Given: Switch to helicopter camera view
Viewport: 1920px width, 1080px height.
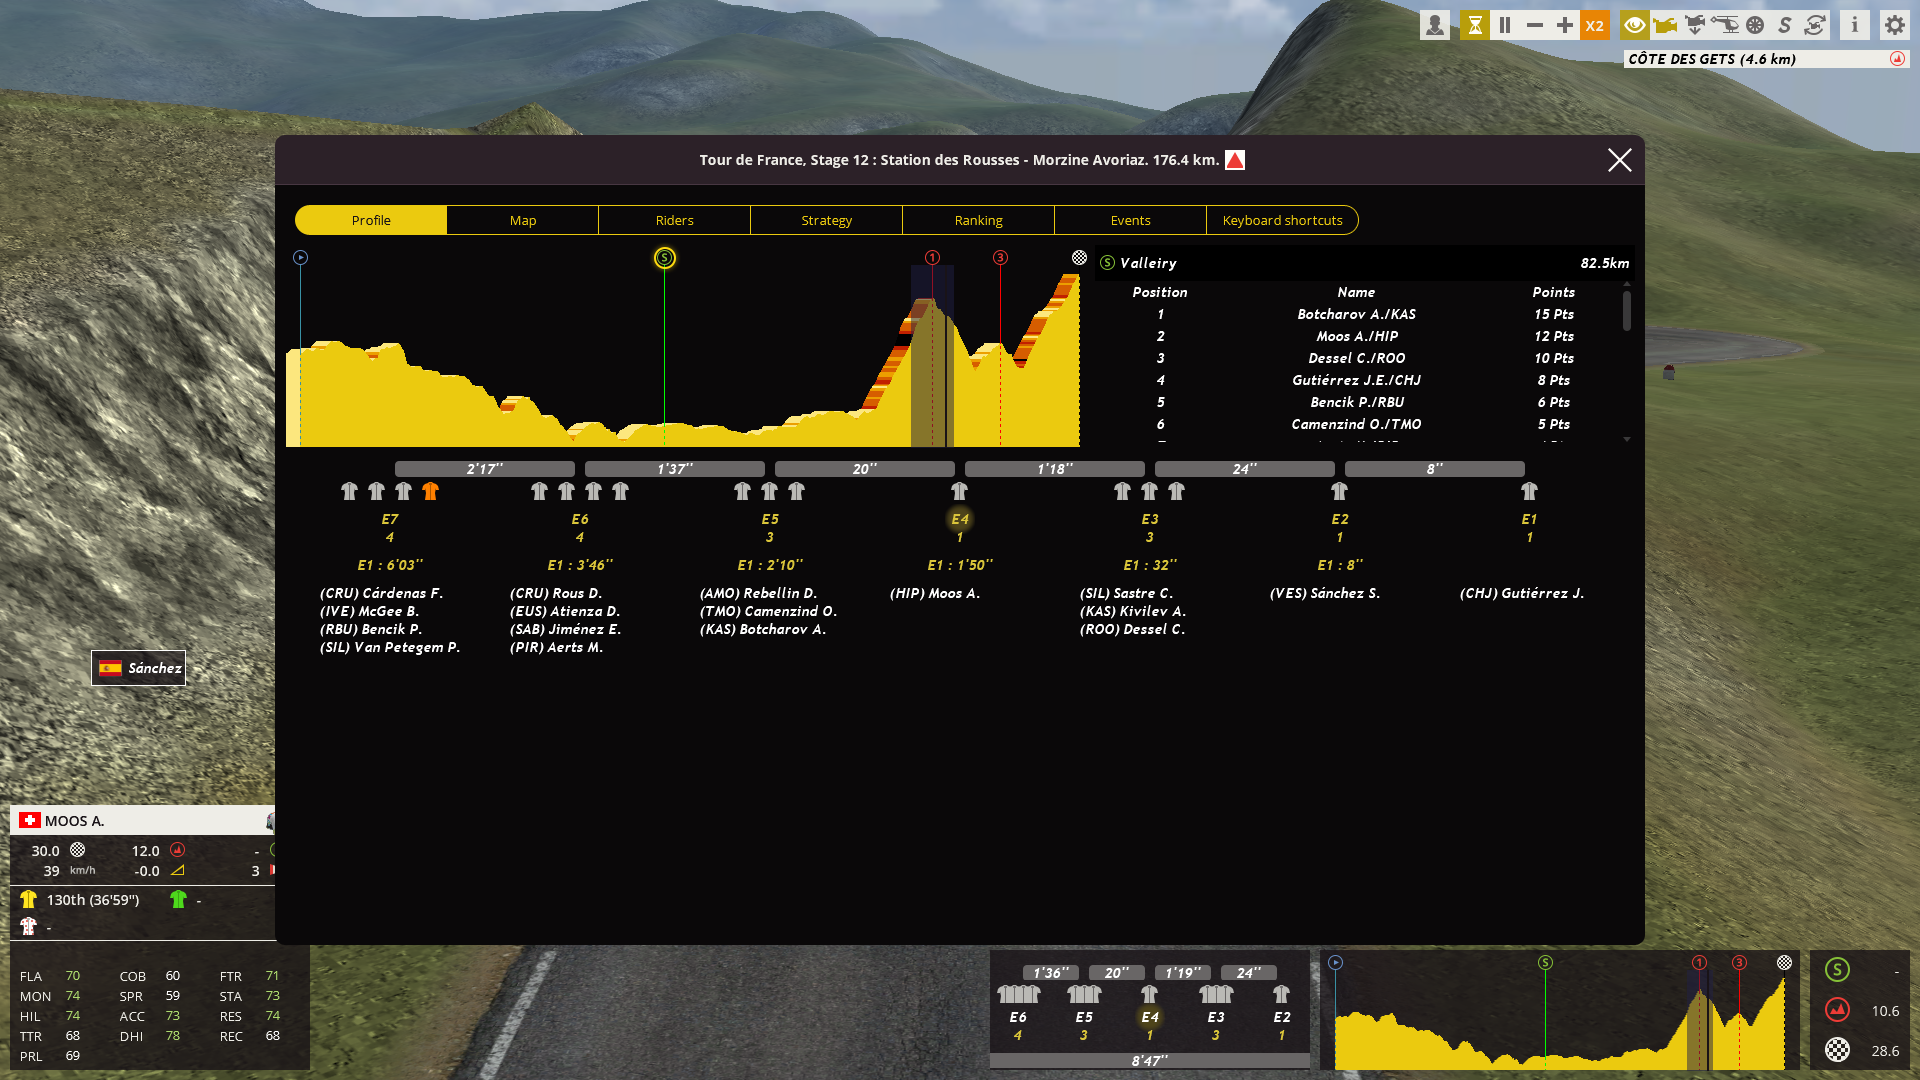Looking at the screenshot, I should (1725, 25).
